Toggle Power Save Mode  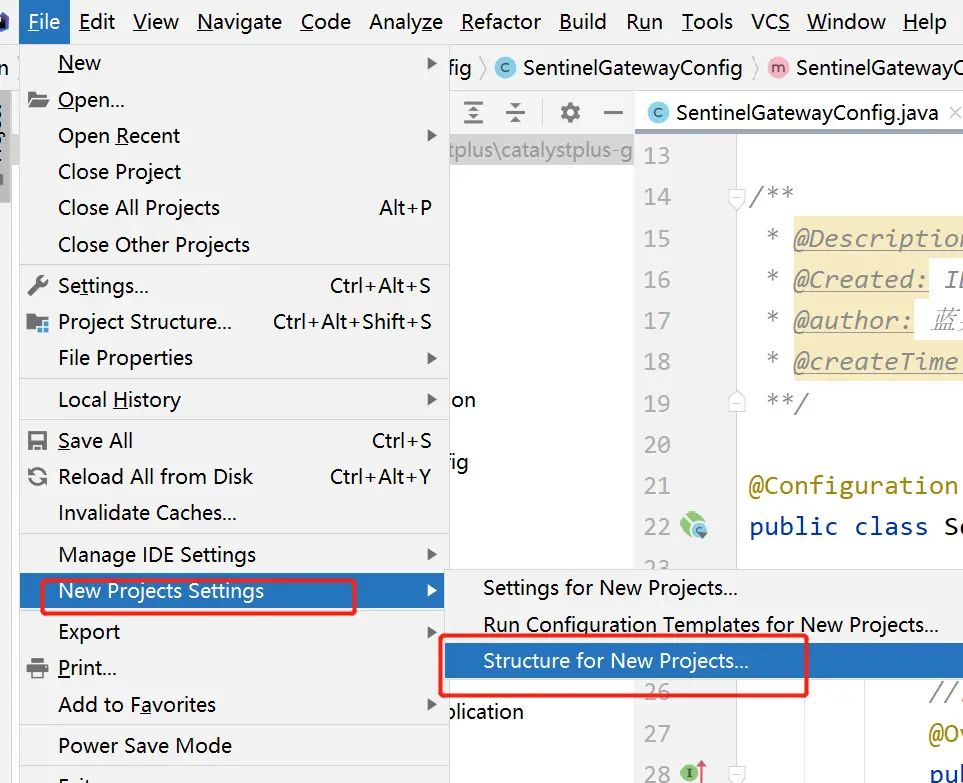pos(145,746)
